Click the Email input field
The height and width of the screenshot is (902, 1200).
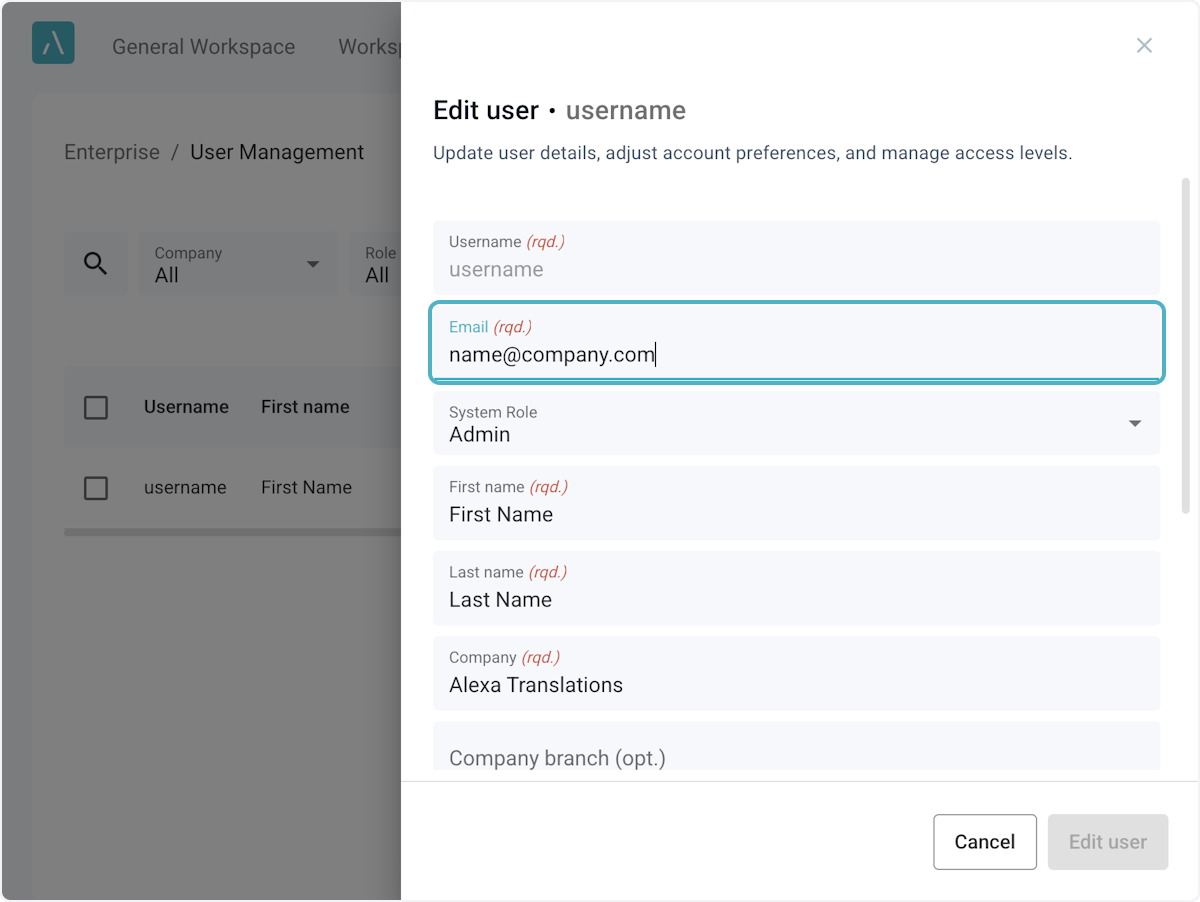[x=796, y=354]
